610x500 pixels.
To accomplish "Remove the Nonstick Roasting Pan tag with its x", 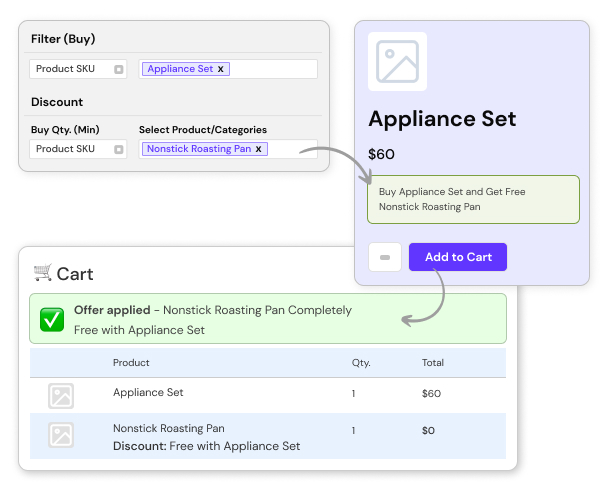I will click(258, 149).
